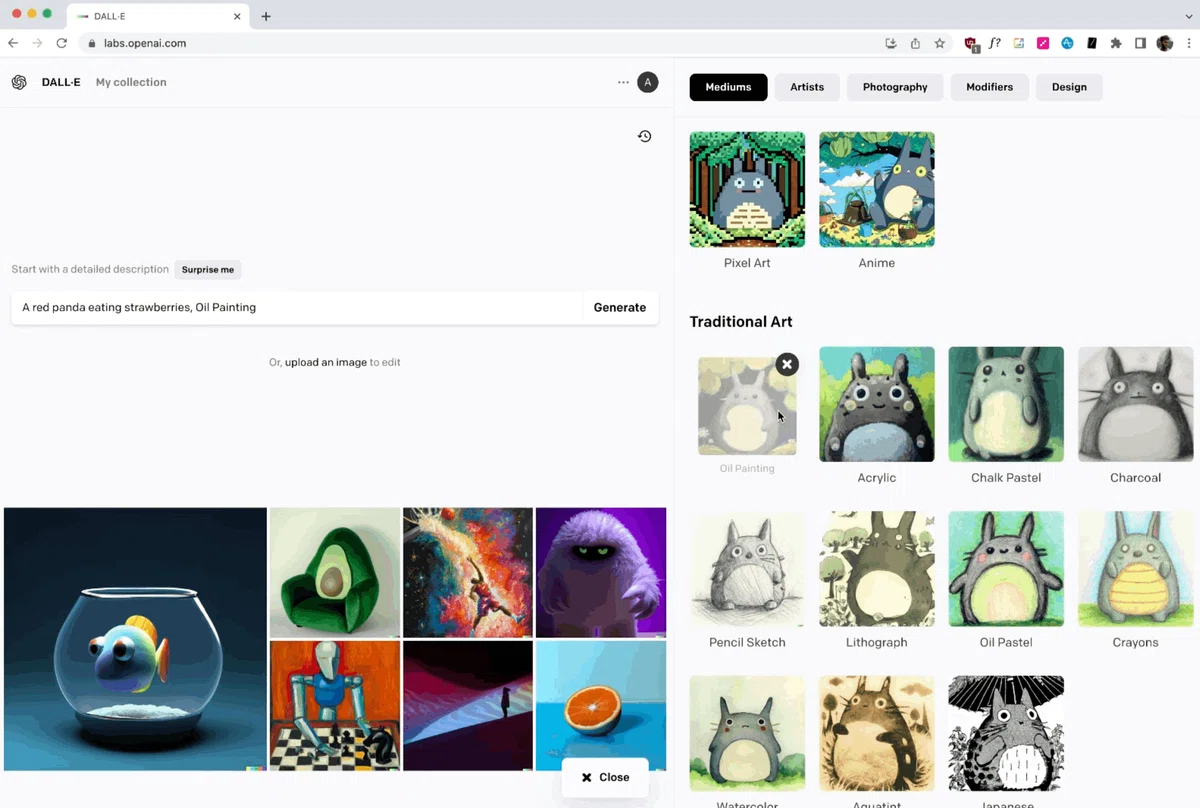The width and height of the screenshot is (1200, 808).
Task: Select the Anime style thumbnail
Action: click(877, 189)
